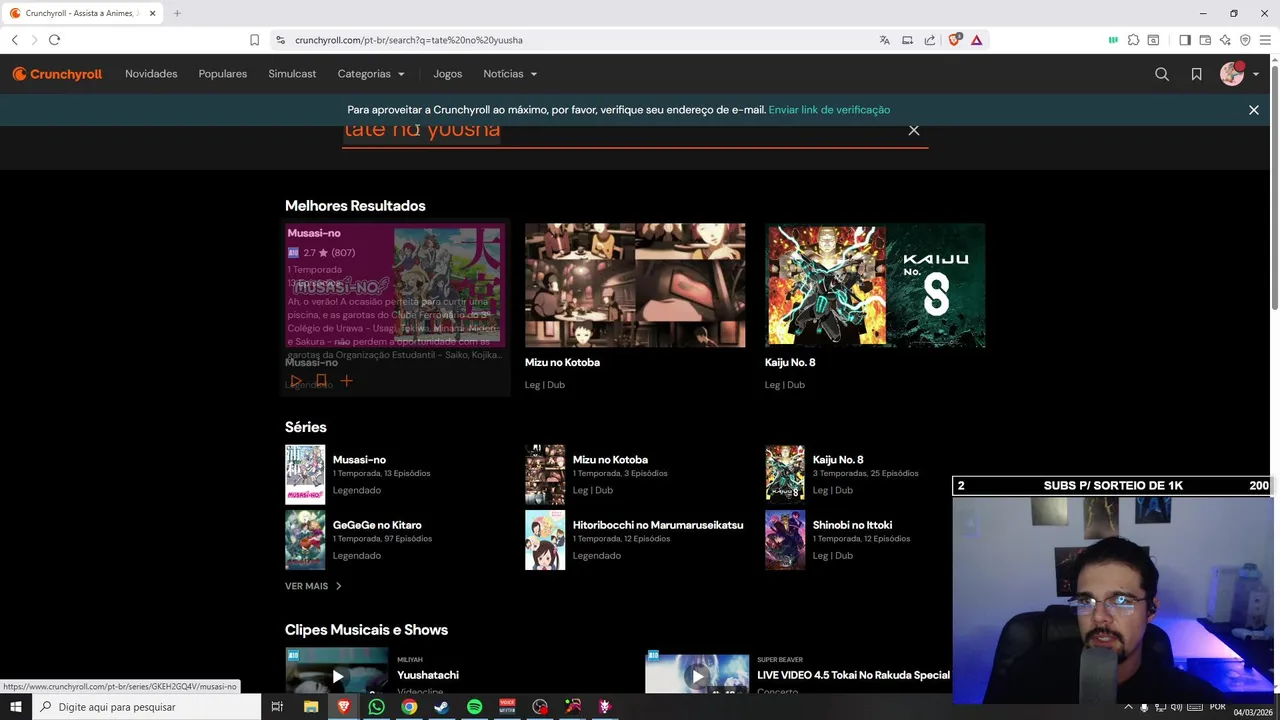Open the search magnifier in Crunchyroll header
This screenshot has height=720, width=1280.
click(1162, 74)
